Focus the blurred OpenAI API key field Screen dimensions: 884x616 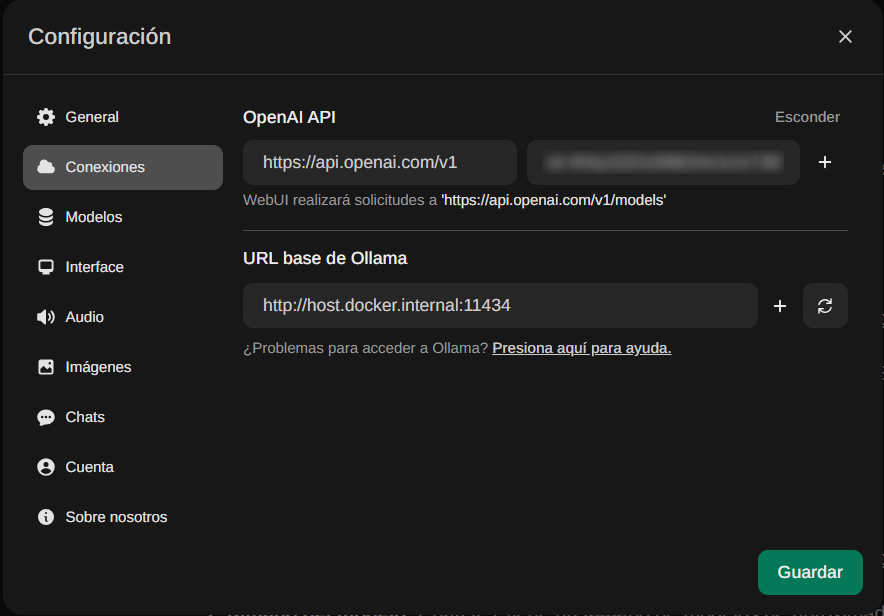pyautogui.click(x=663, y=162)
